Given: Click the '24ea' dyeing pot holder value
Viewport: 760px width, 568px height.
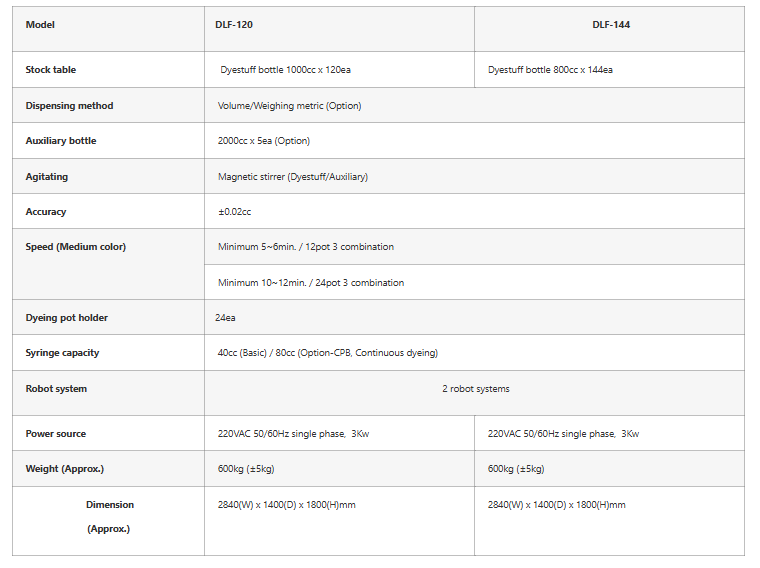Looking at the screenshot, I should click(x=225, y=318).
